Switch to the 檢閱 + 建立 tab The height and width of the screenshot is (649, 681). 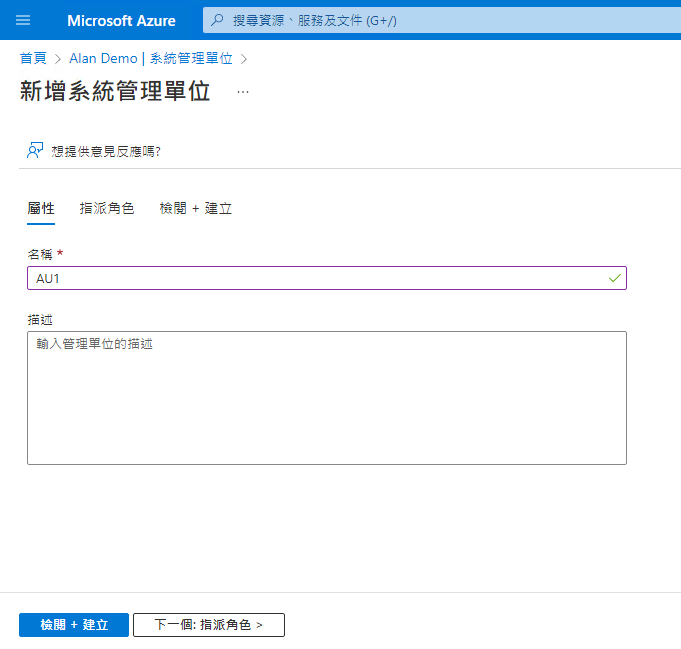pos(195,209)
